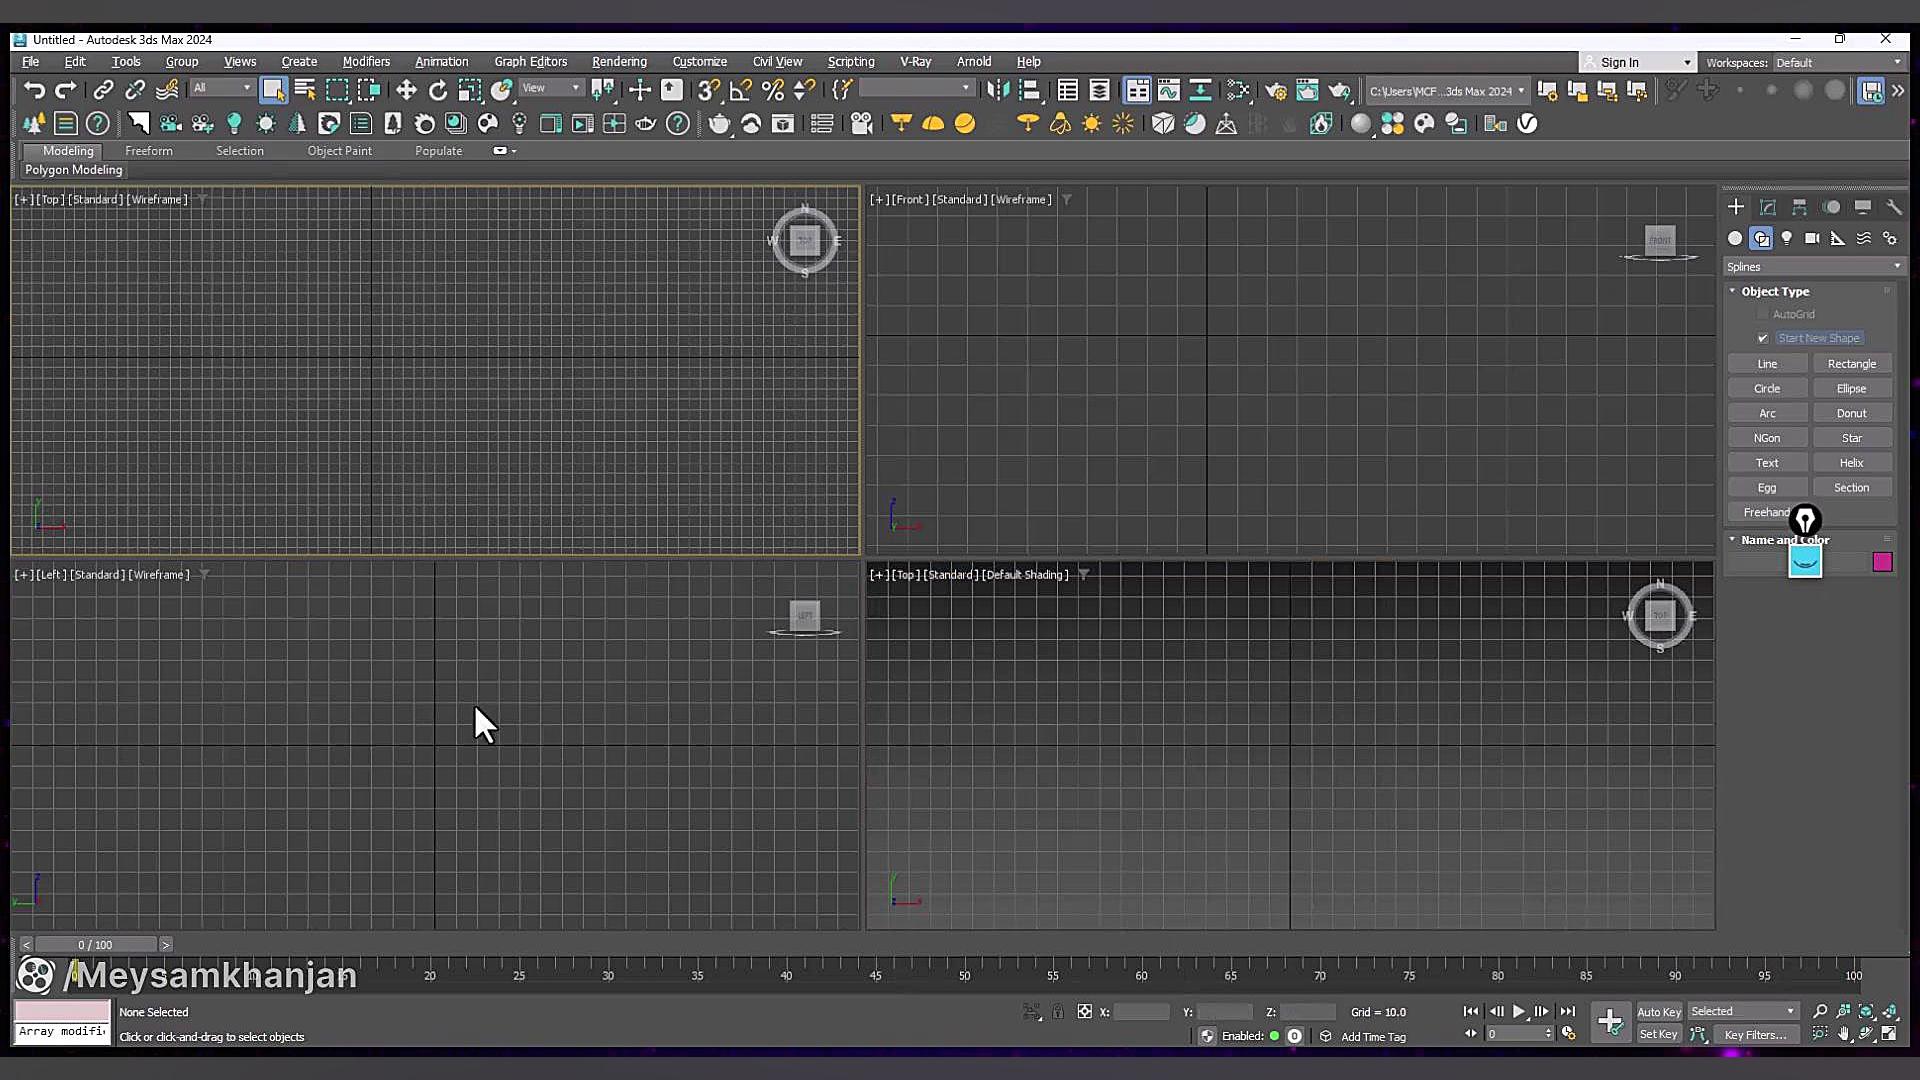The height and width of the screenshot is (1080, 1920).
Task: Switch to the Freeform ribbon tab
Action: 148,151
